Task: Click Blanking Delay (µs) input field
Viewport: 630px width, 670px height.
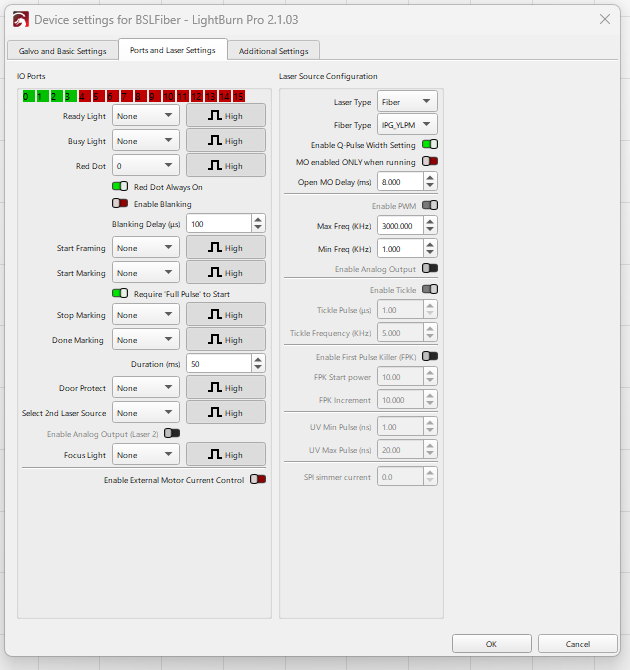Action: click(x=219, y=223)
